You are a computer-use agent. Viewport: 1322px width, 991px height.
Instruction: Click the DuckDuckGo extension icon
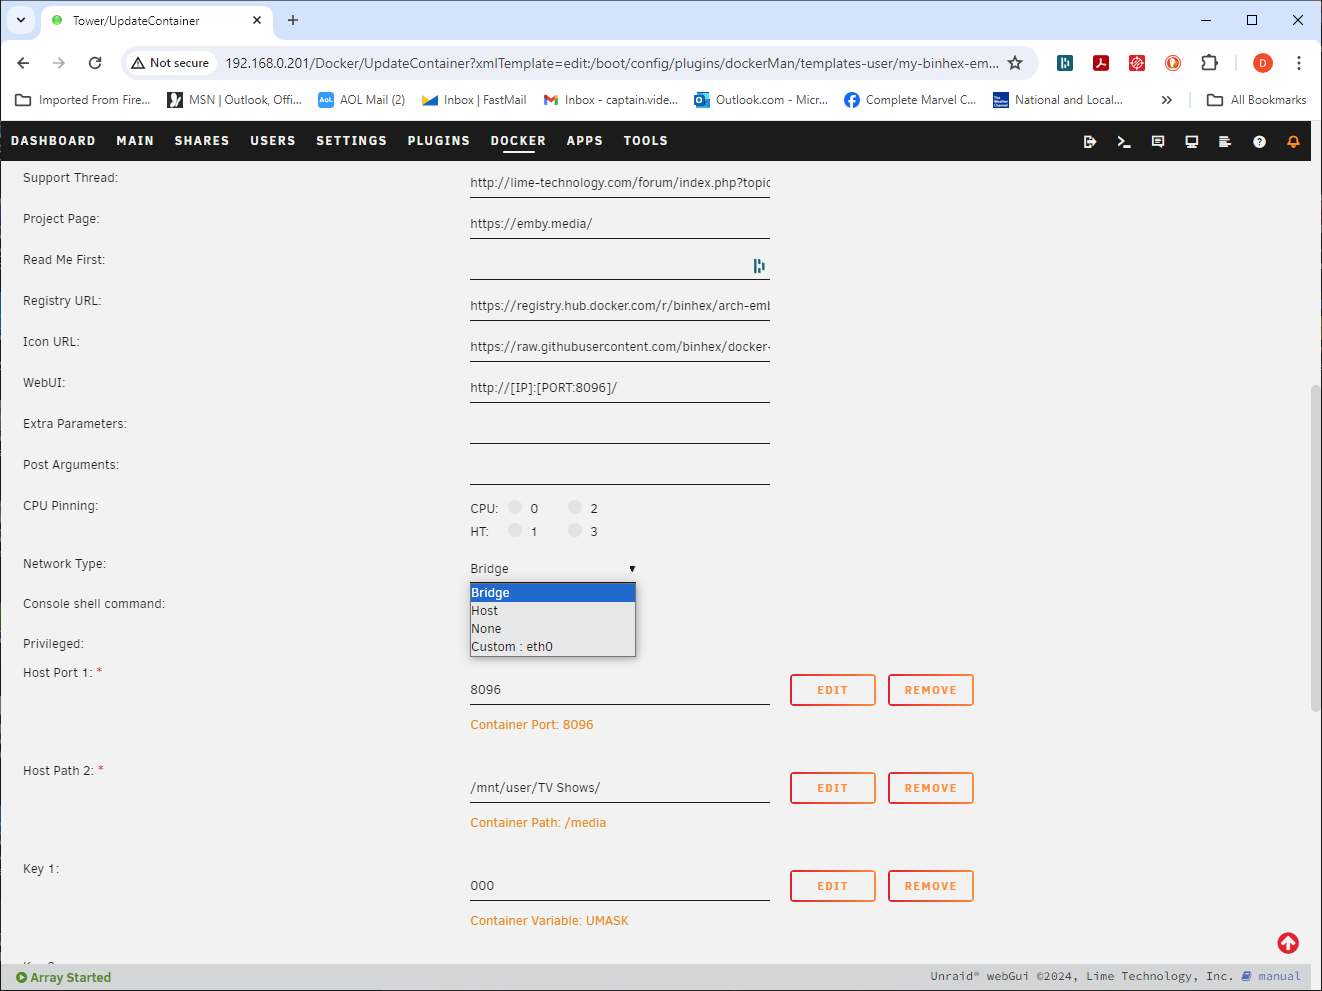1173,63
